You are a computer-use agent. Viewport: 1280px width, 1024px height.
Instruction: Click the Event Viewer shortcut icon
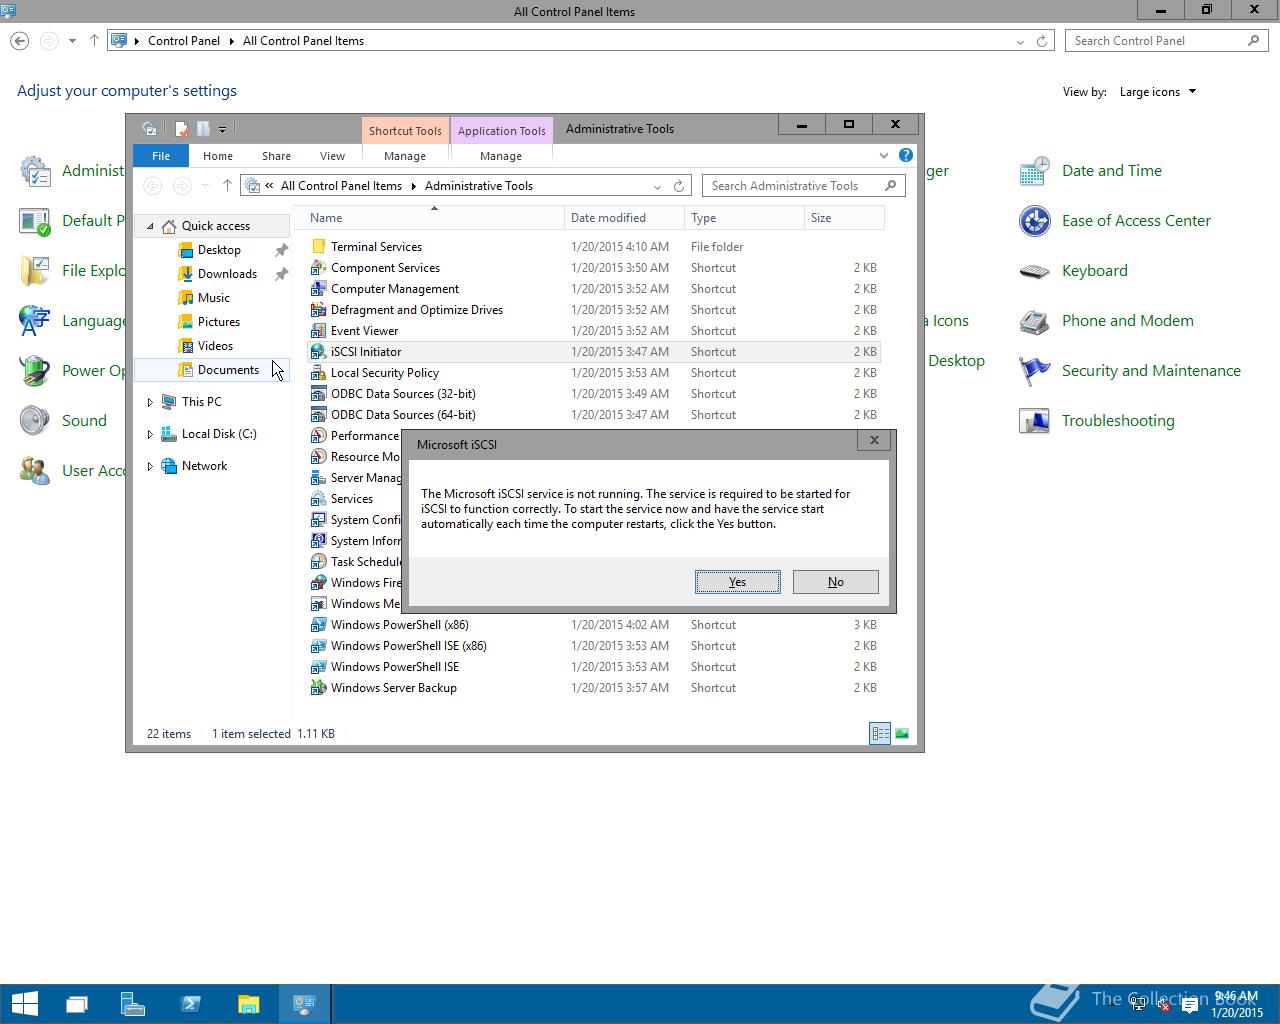pos(318,330)
